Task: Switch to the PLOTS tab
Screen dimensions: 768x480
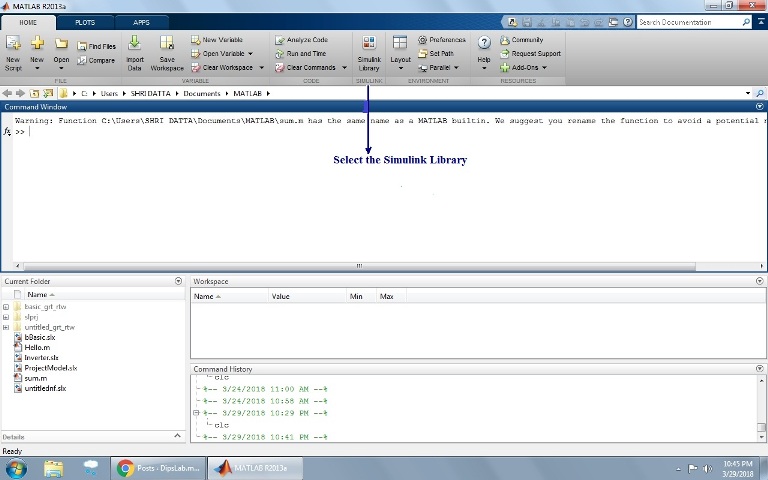Action: point(85,22)
